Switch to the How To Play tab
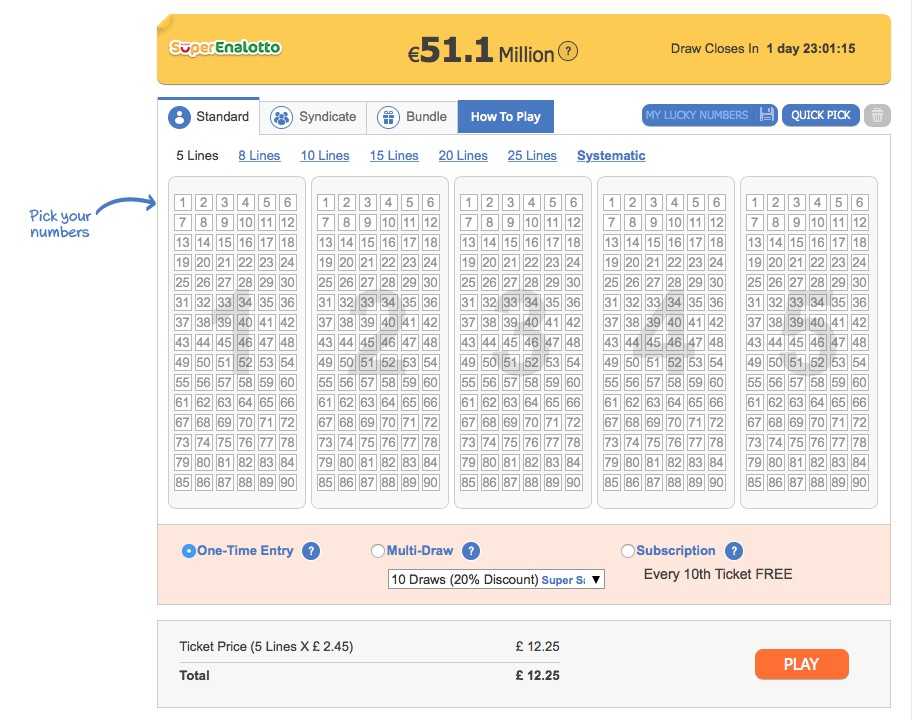The width and height of the screenshot is (923, 720). click(506, 117)
